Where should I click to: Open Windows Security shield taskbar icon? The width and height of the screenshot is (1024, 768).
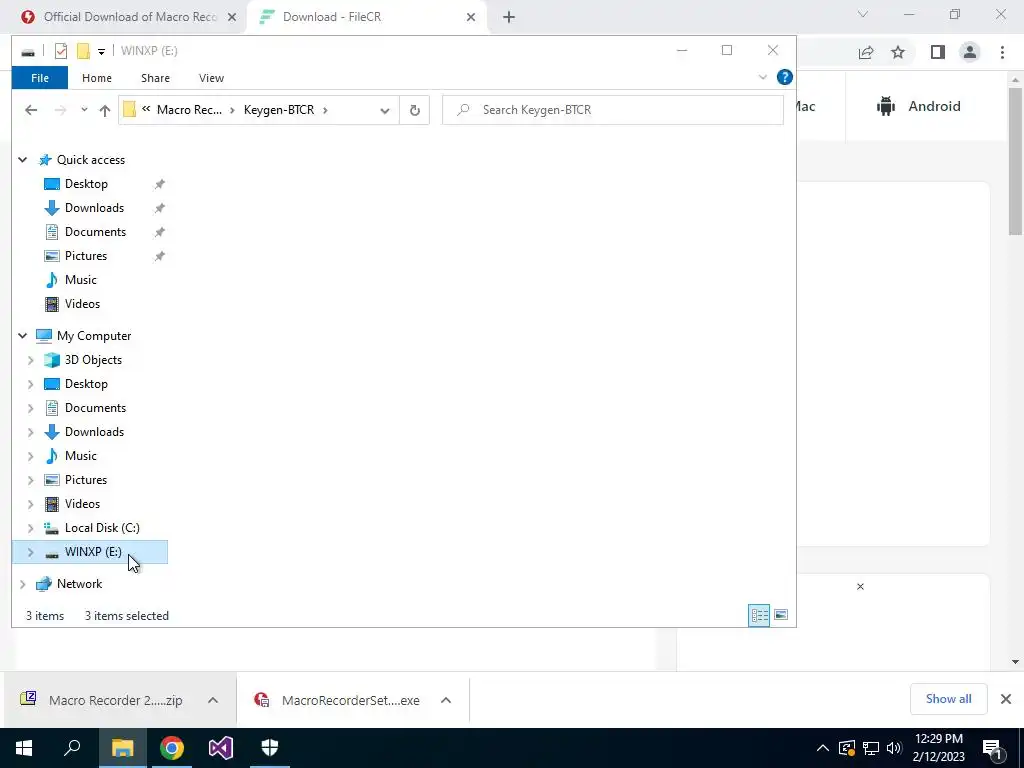[x=270, y=748]
